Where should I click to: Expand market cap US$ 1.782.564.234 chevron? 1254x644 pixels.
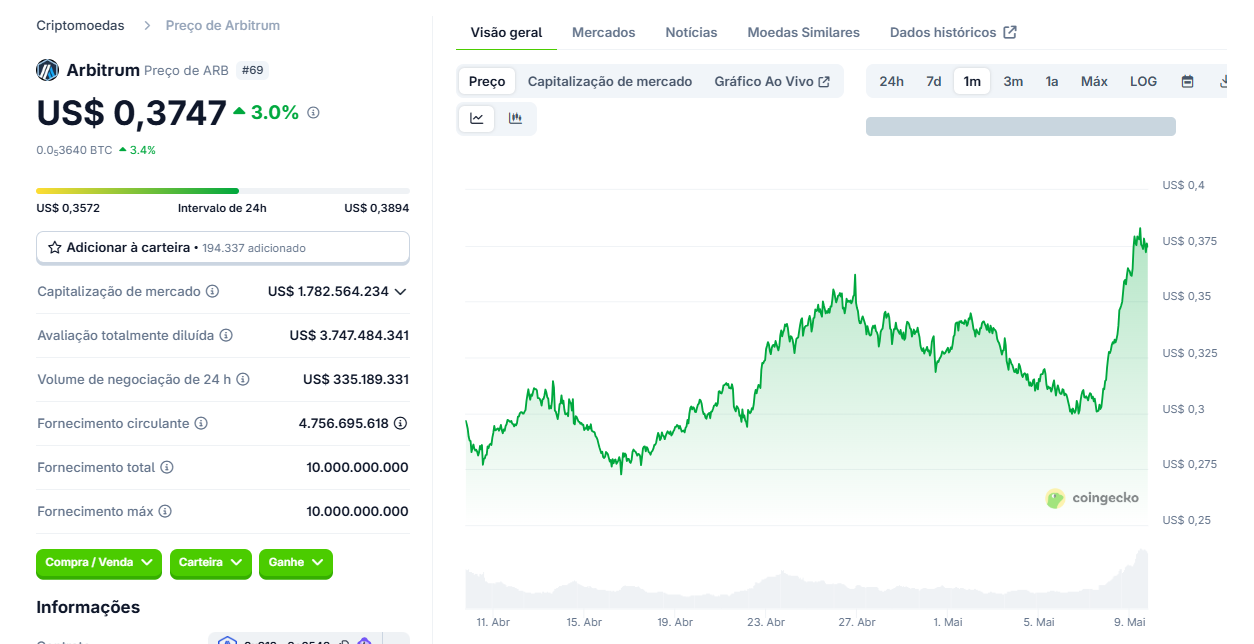(401, 292)
